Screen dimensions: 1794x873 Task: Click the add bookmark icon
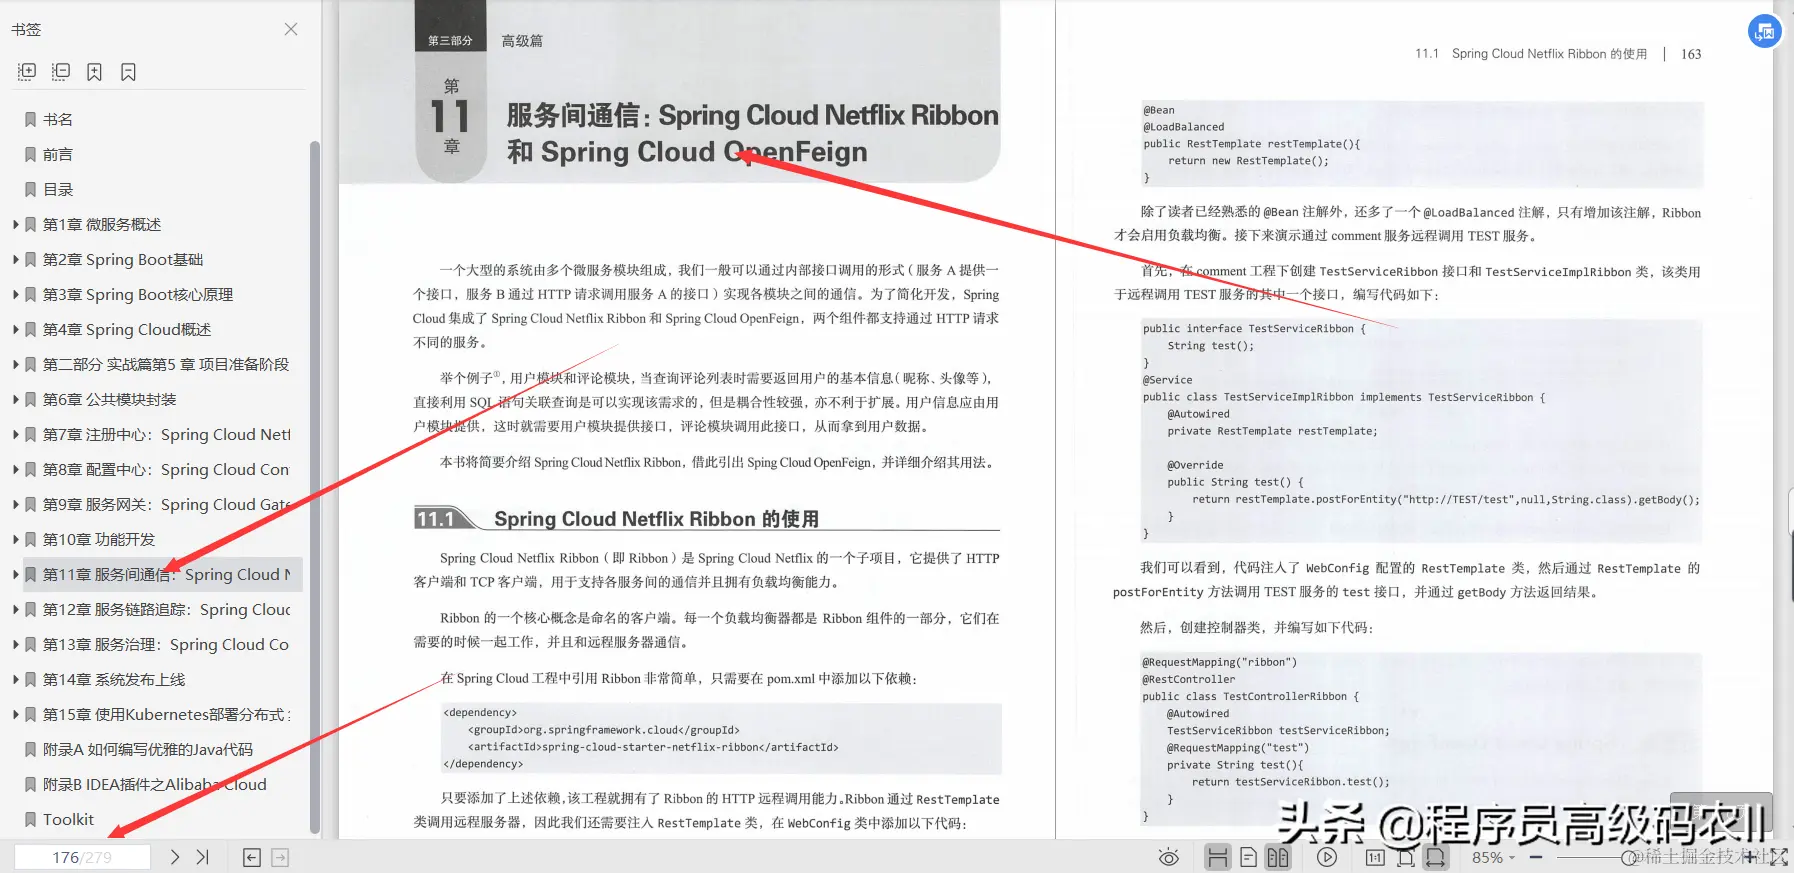point(94,72)
